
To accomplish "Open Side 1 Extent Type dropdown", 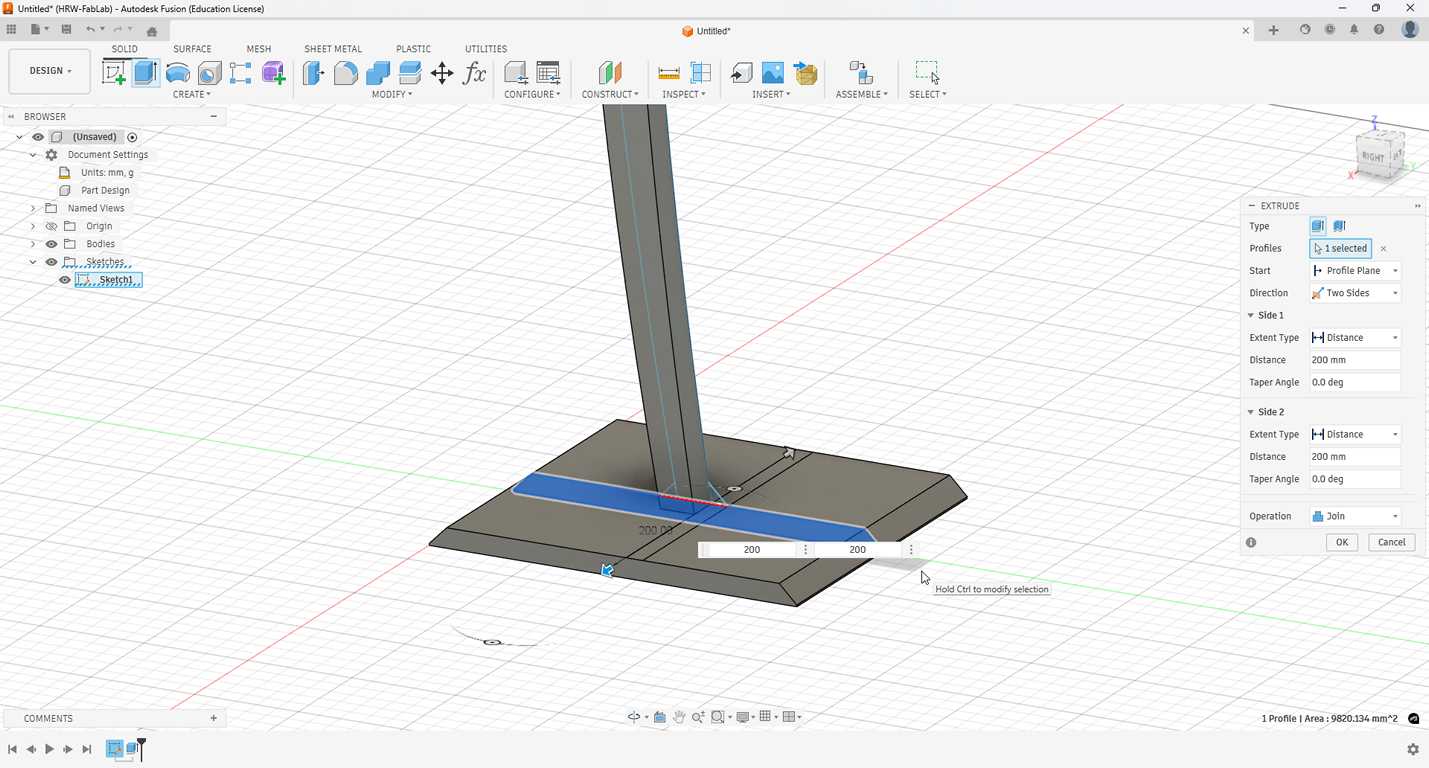I will (1355, 338).
